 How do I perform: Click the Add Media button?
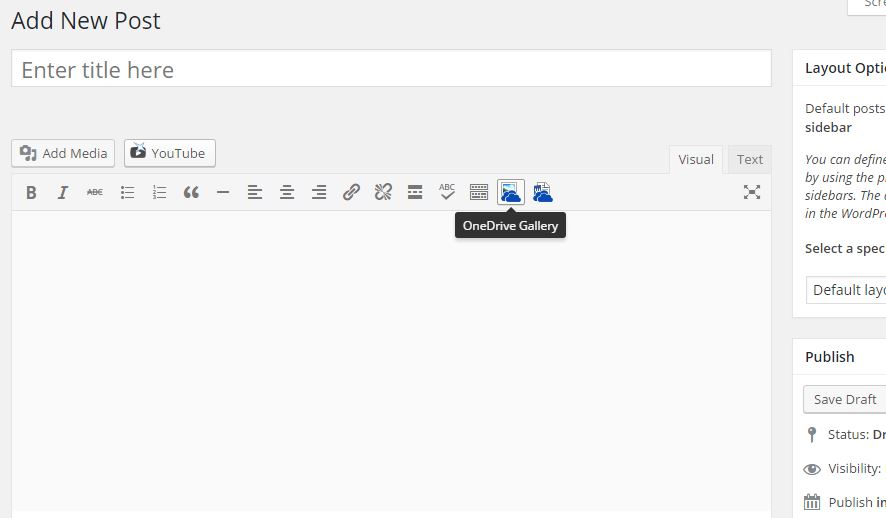coord(63,153)
